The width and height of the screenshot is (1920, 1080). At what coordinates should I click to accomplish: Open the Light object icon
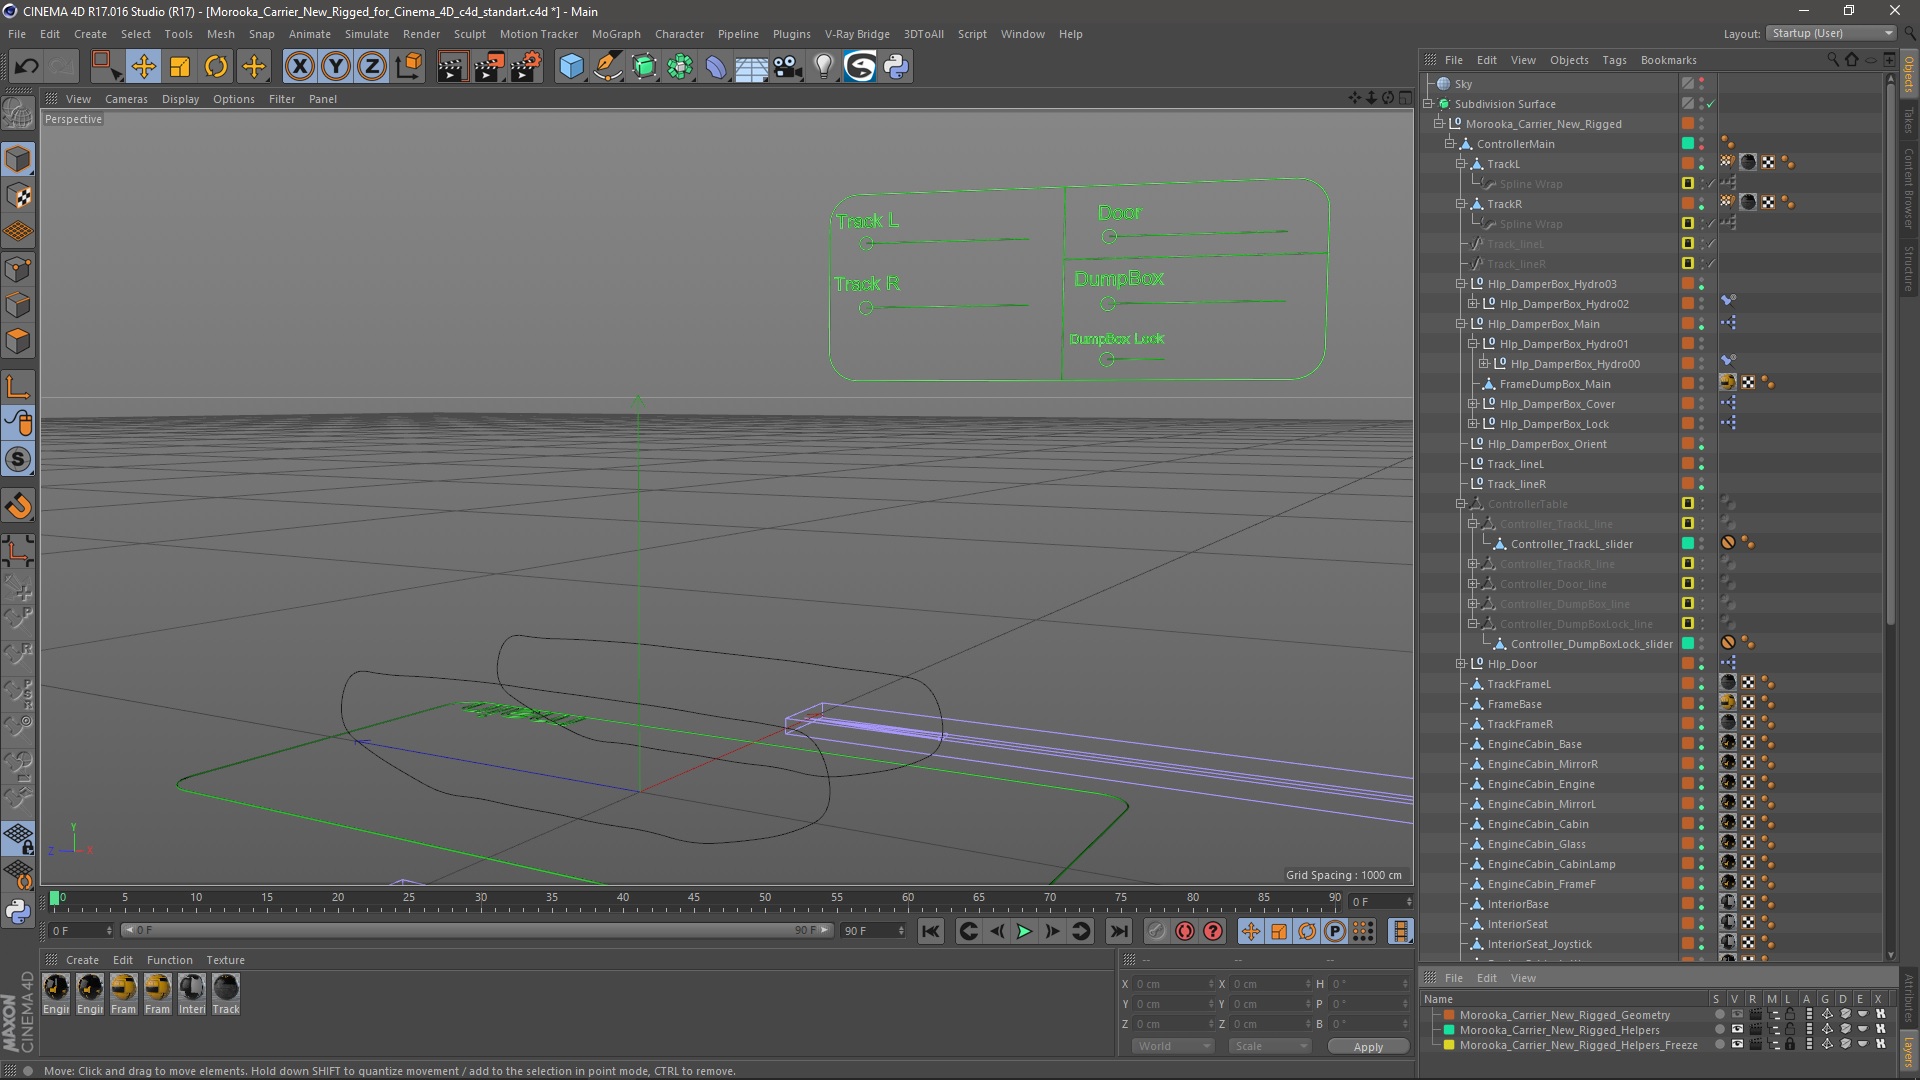coord(823,67)
